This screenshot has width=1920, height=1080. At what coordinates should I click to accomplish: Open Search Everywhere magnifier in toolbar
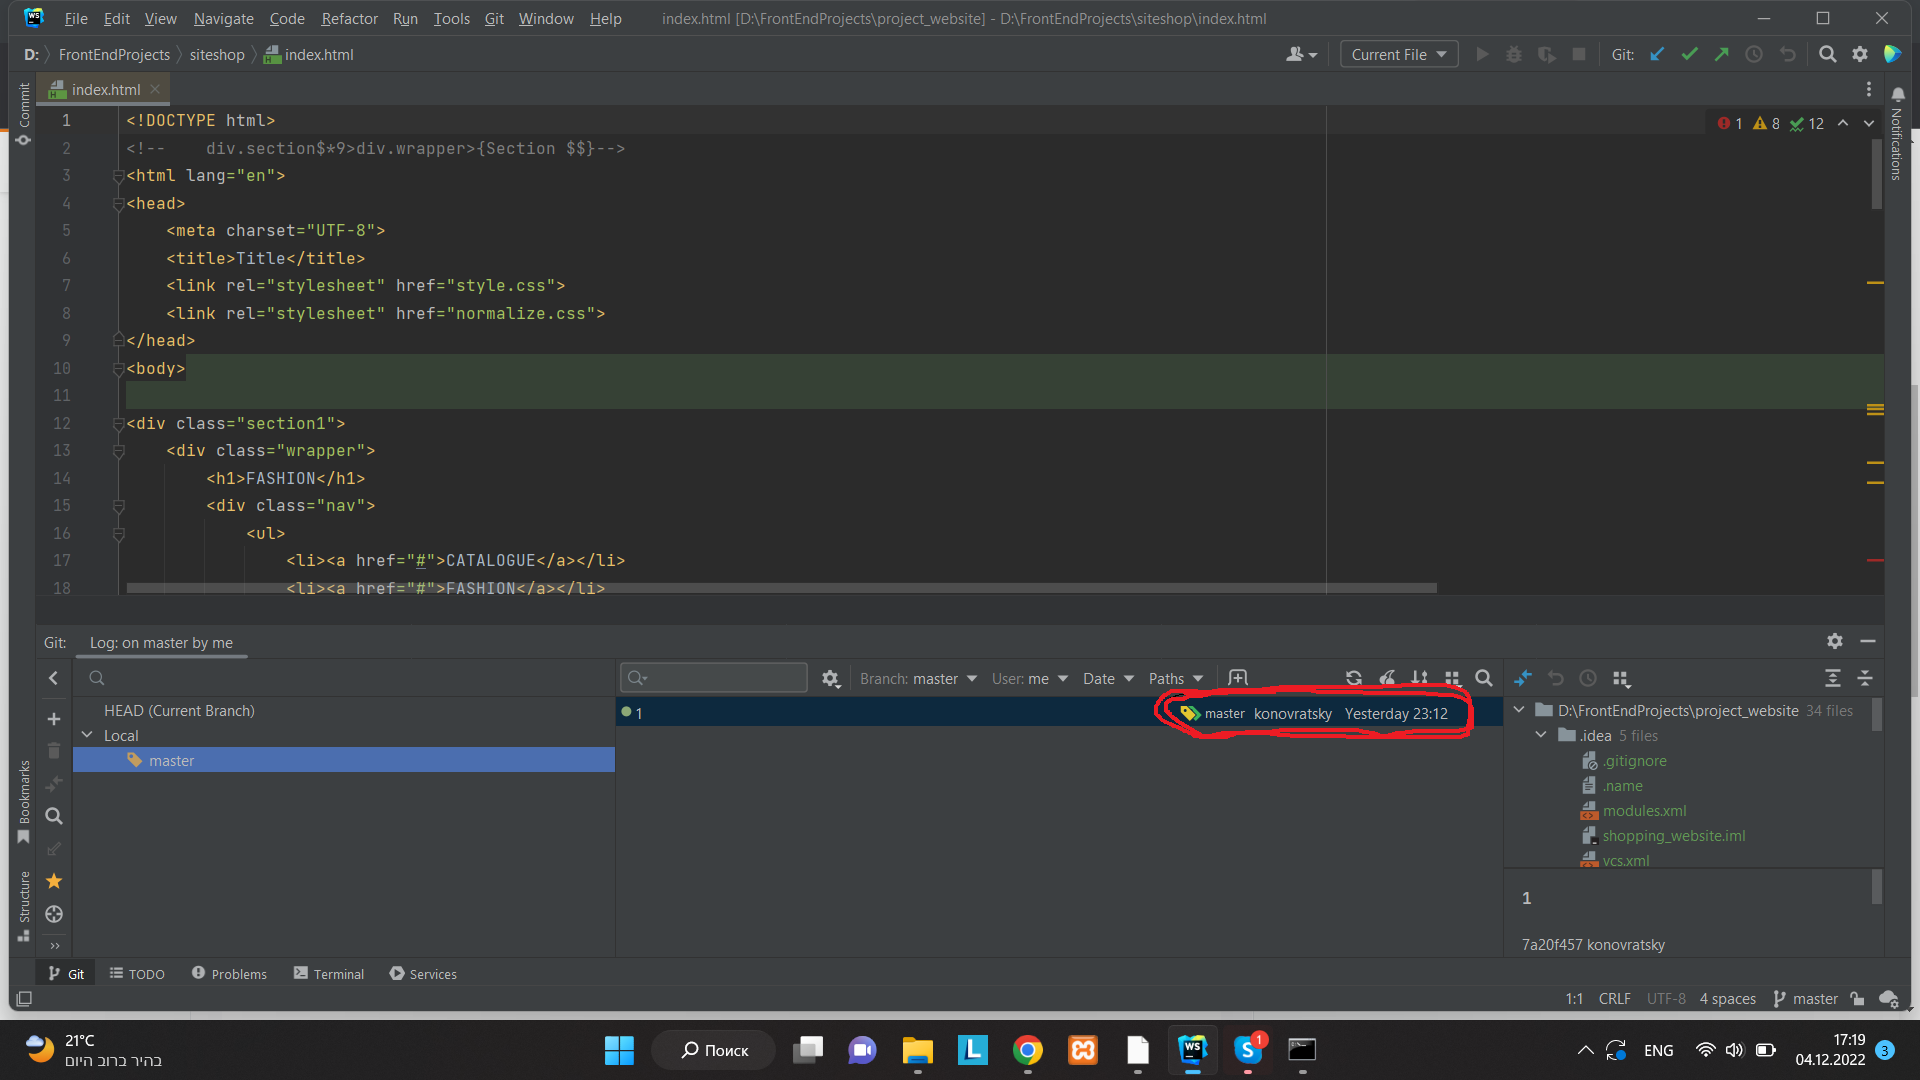(1827, 55)
